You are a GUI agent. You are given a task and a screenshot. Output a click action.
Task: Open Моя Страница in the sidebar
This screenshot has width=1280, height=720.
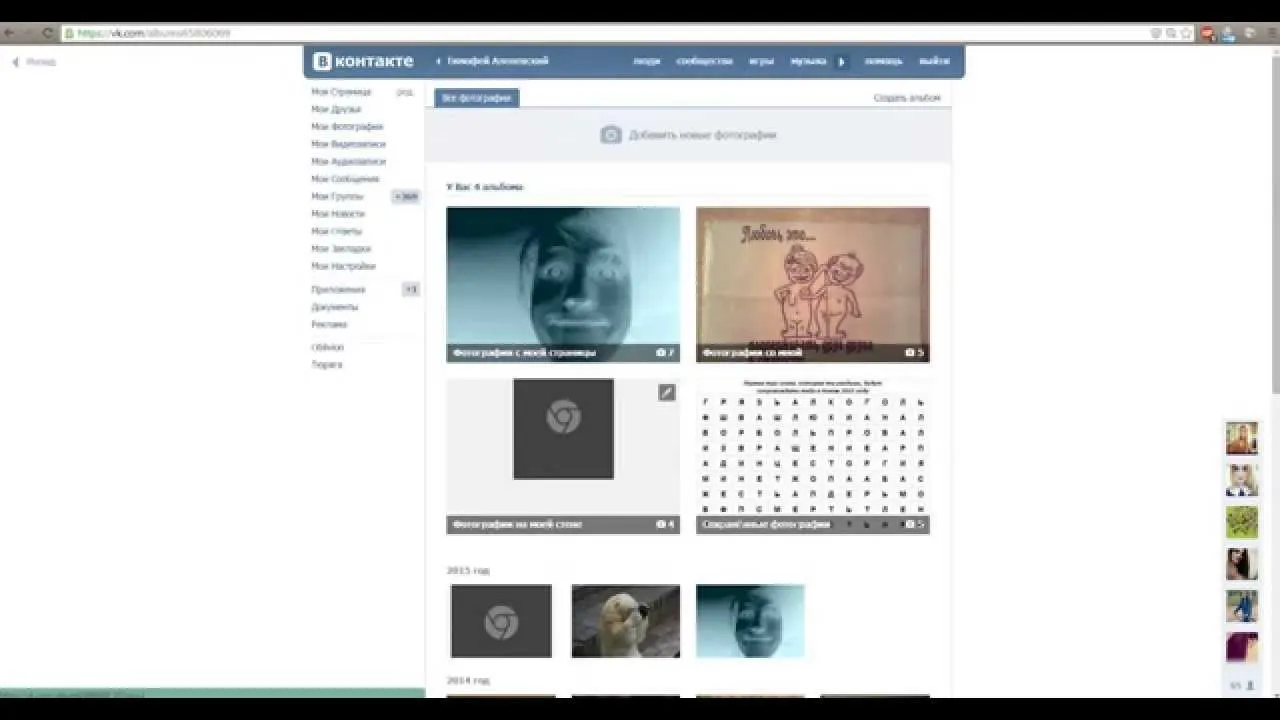coord(341,92)
